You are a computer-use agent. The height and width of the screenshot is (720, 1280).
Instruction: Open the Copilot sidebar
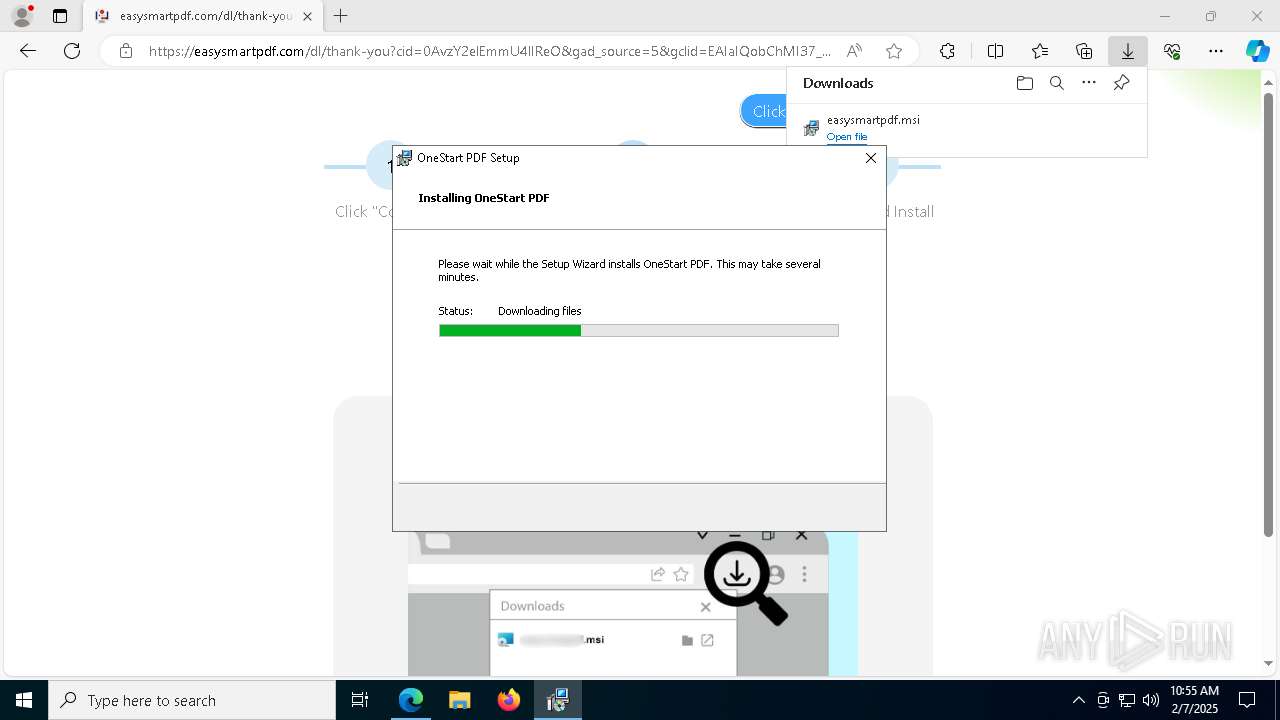point(1257,51)
